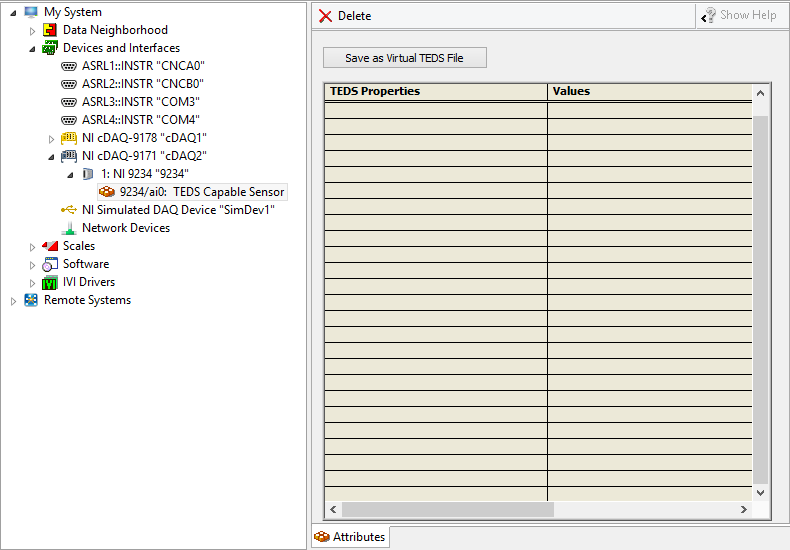The image size is (790, 550).
Task: Click the NI Simulated DAQ Device USB icon
Action: click(69, 210)
